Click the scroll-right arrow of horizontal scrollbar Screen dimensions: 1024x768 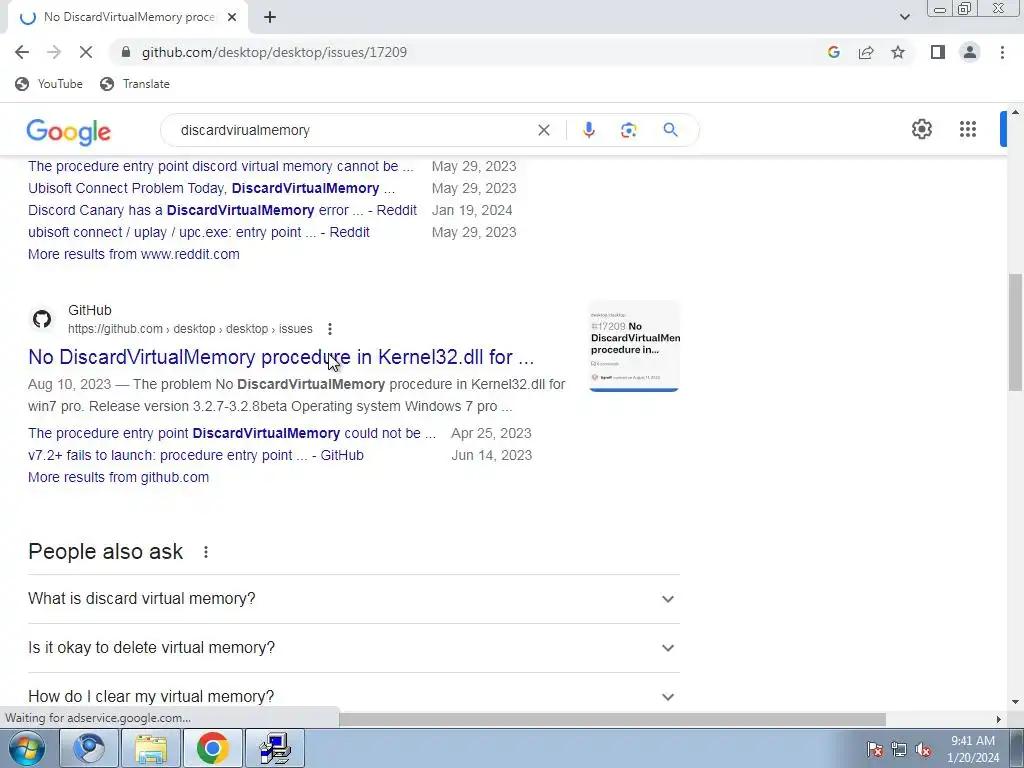click(998, 719)
